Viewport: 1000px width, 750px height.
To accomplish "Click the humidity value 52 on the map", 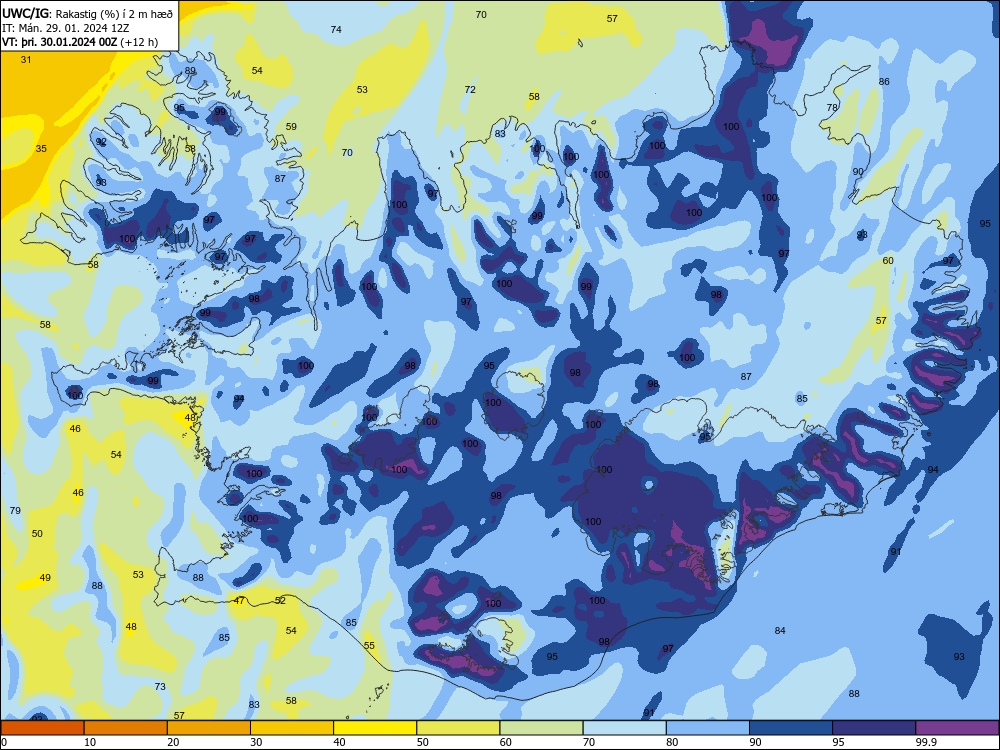I will 280,600.
